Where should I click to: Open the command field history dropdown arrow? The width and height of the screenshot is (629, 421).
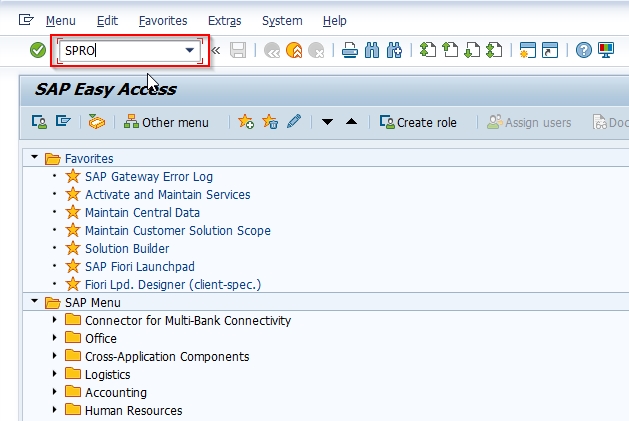[190, 51]
